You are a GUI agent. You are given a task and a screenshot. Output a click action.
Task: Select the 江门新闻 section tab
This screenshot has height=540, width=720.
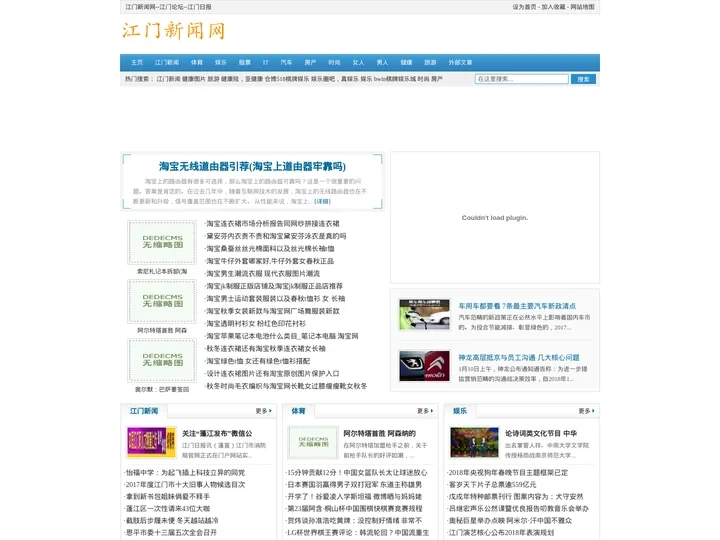pos(144,411)
